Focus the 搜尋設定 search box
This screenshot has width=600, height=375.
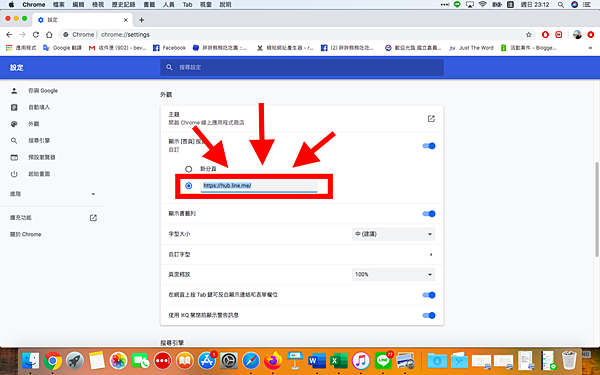302,67
